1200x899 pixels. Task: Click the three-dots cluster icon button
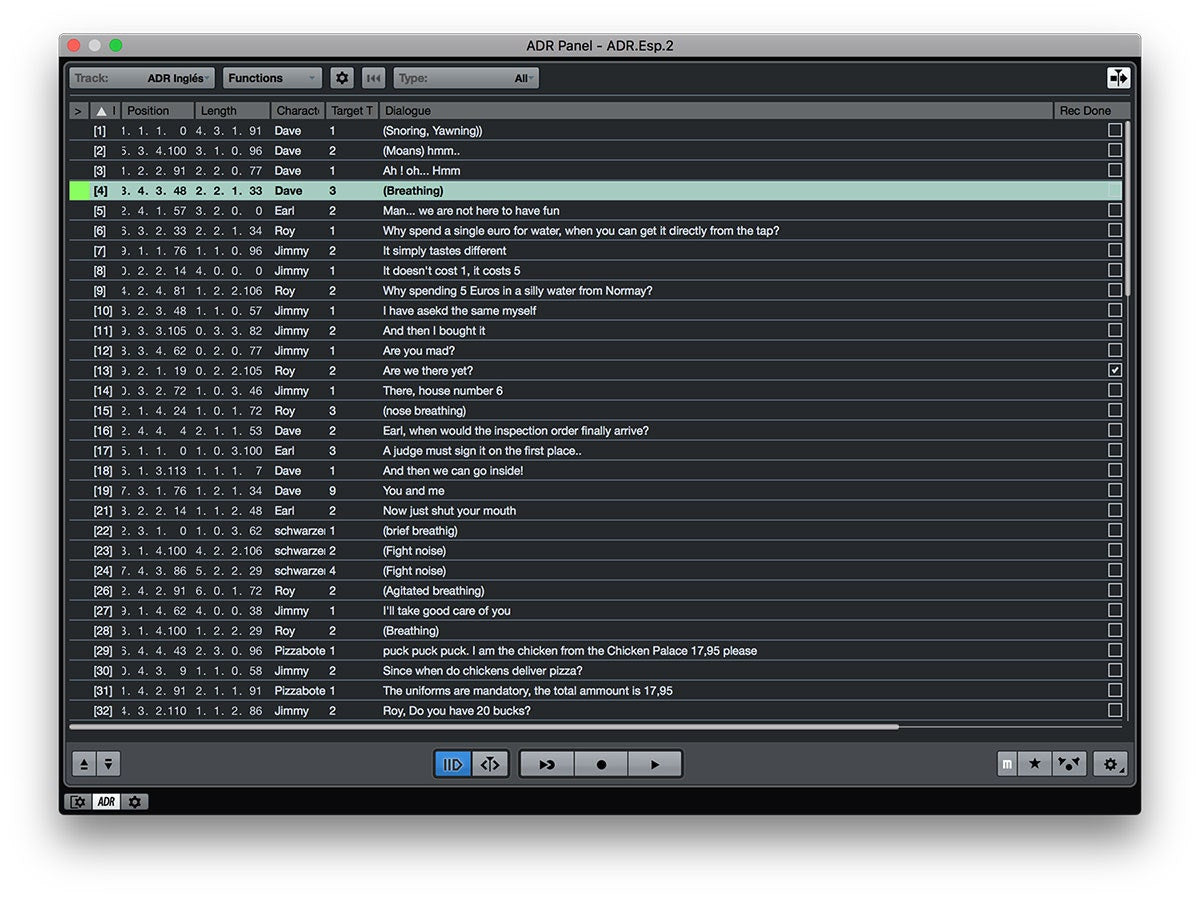(1069, 764)
